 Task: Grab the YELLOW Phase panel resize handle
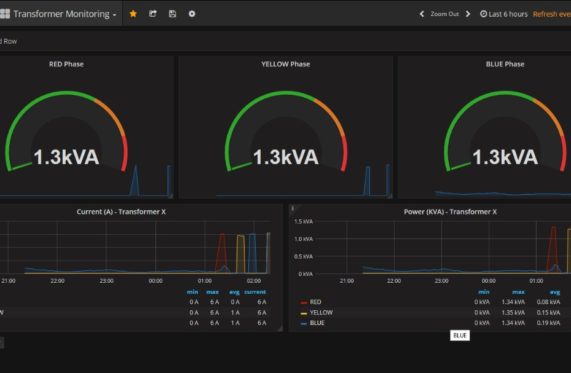coord(390,196)
